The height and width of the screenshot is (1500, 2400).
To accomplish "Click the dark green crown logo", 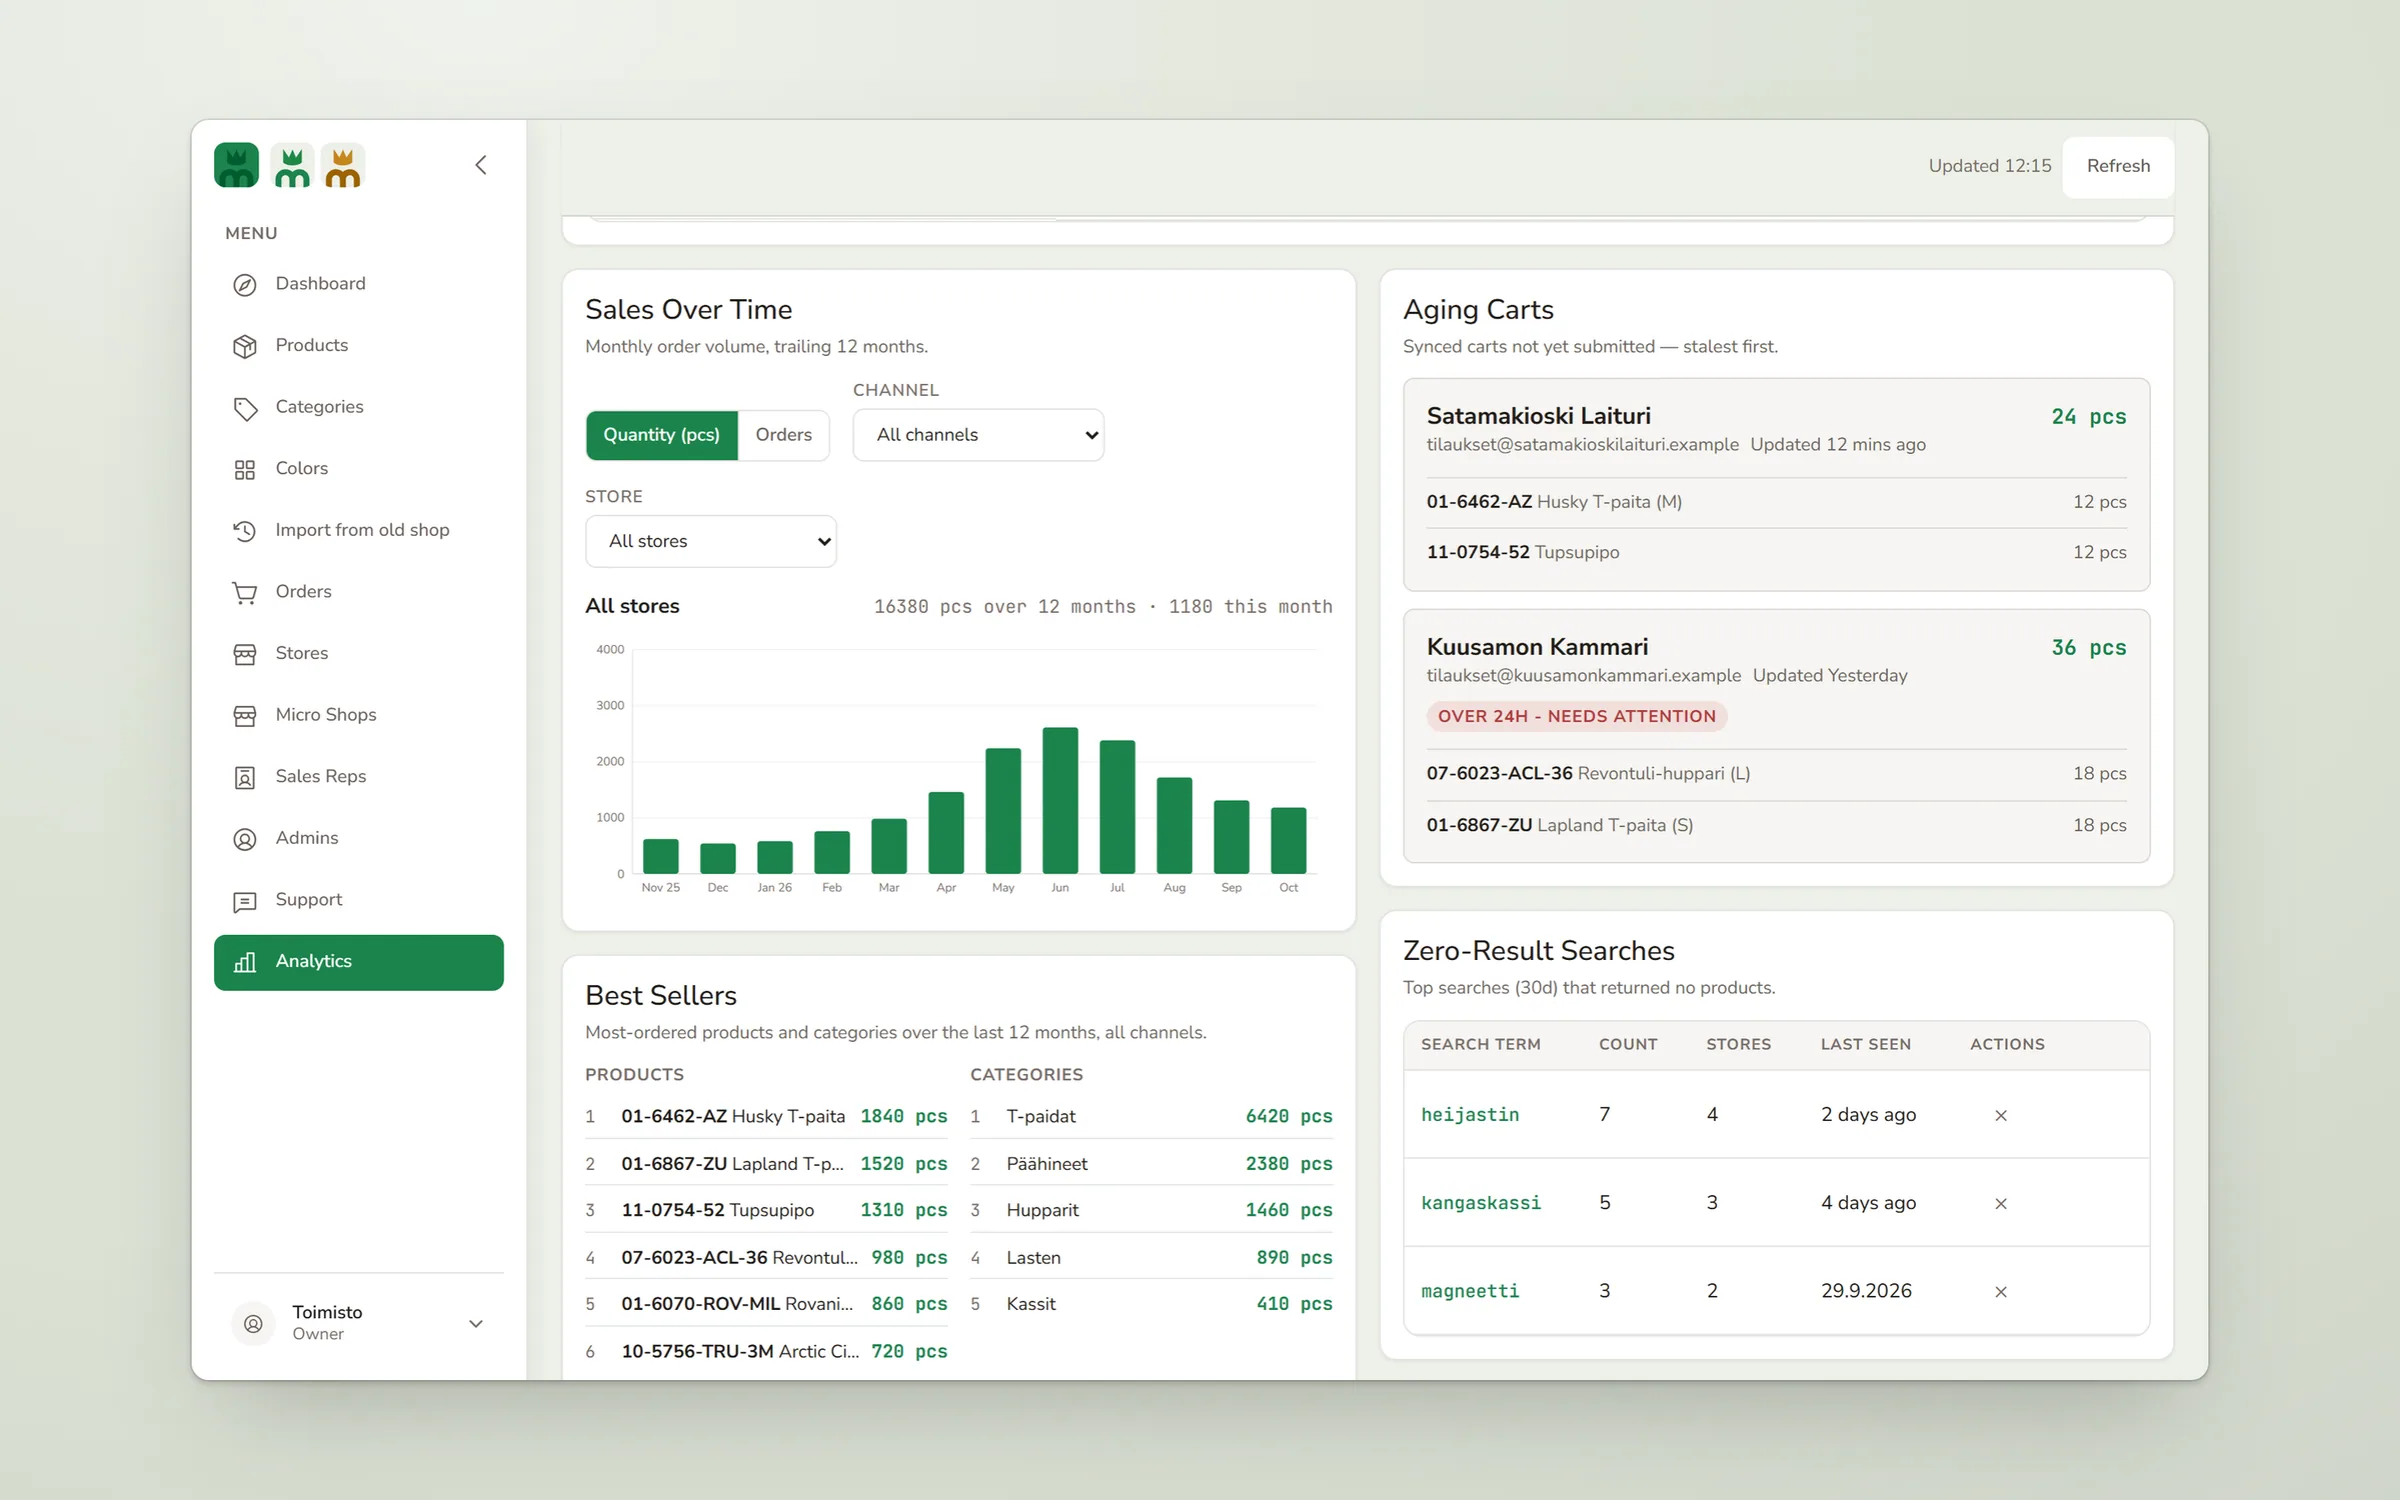I will pos(236,165).
